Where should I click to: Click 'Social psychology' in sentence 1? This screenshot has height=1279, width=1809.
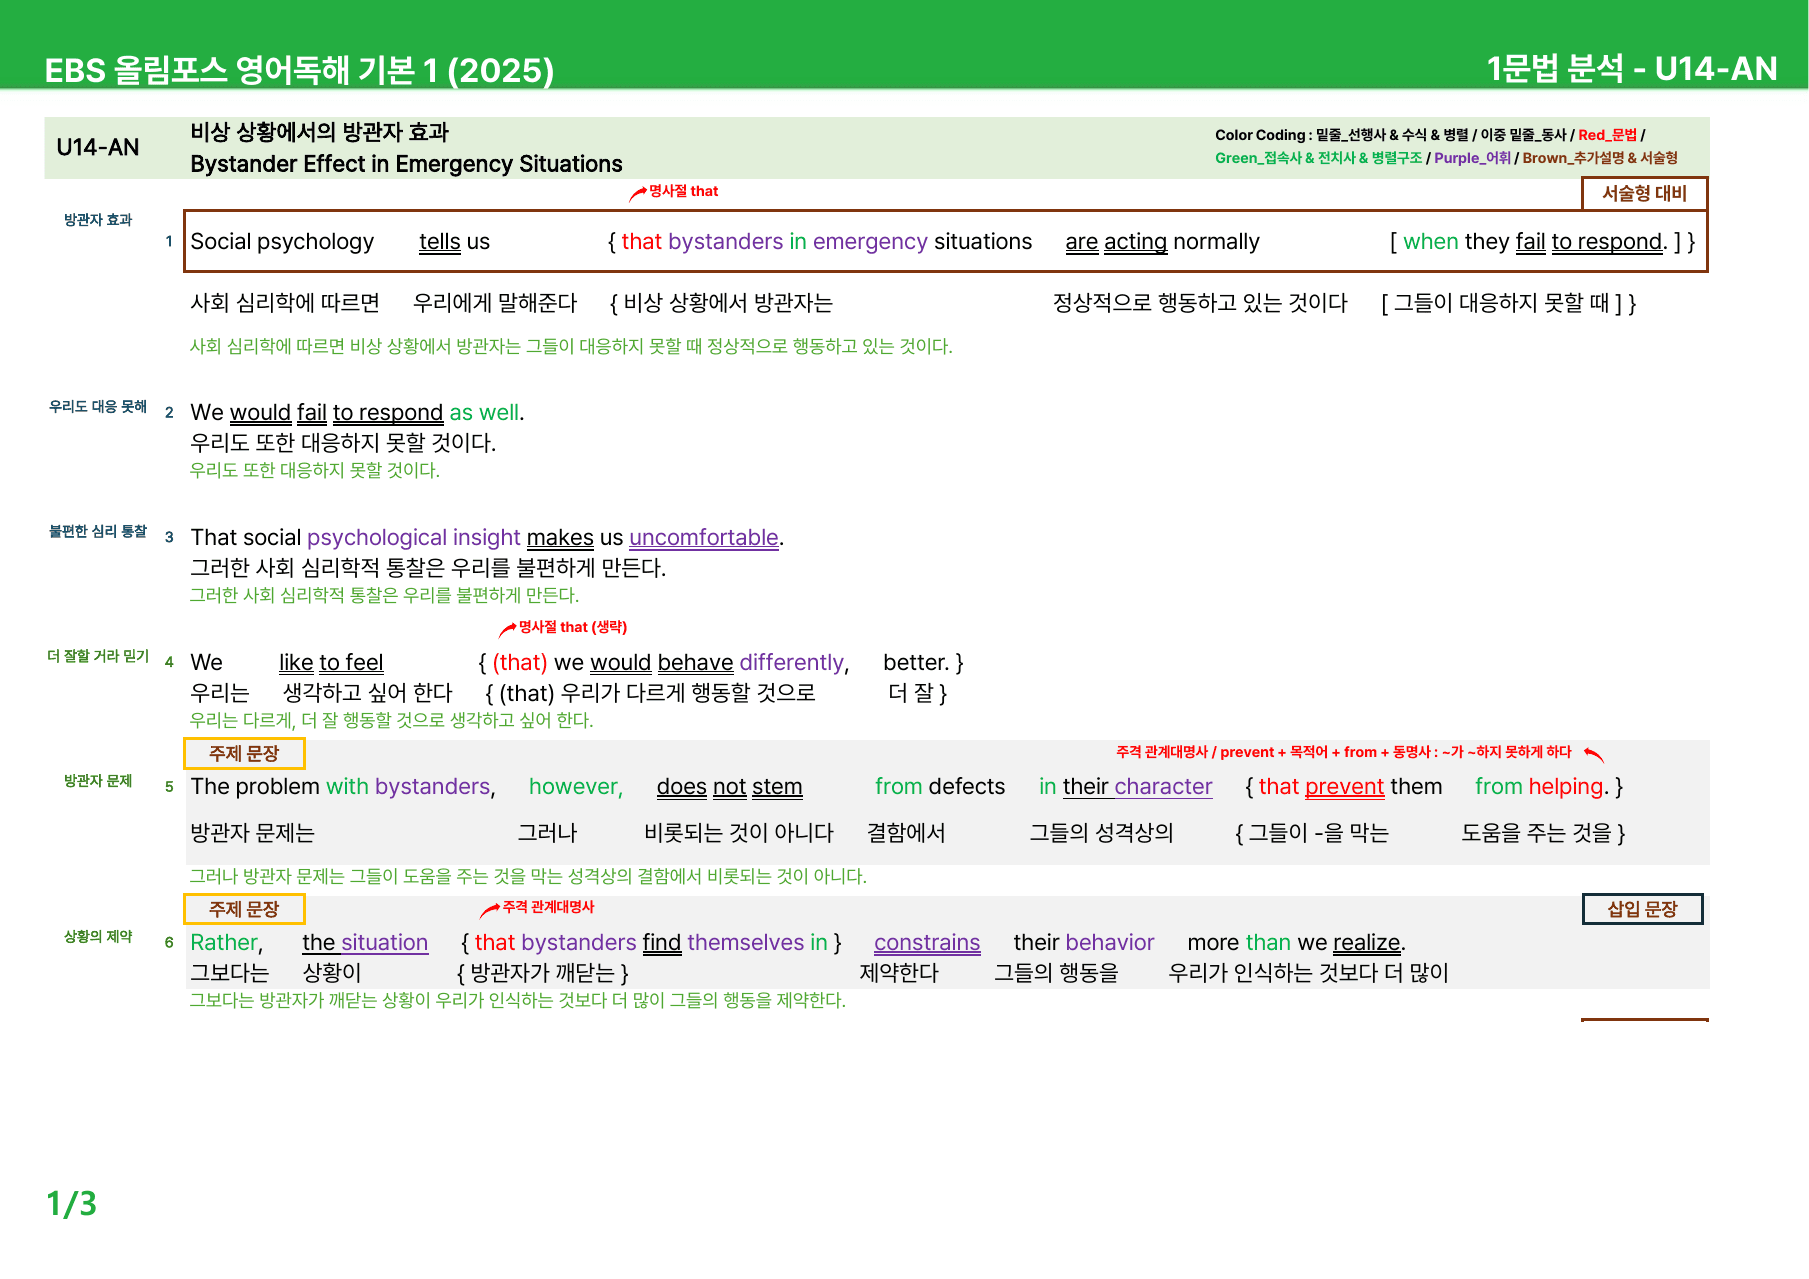(x=282, y=242)
